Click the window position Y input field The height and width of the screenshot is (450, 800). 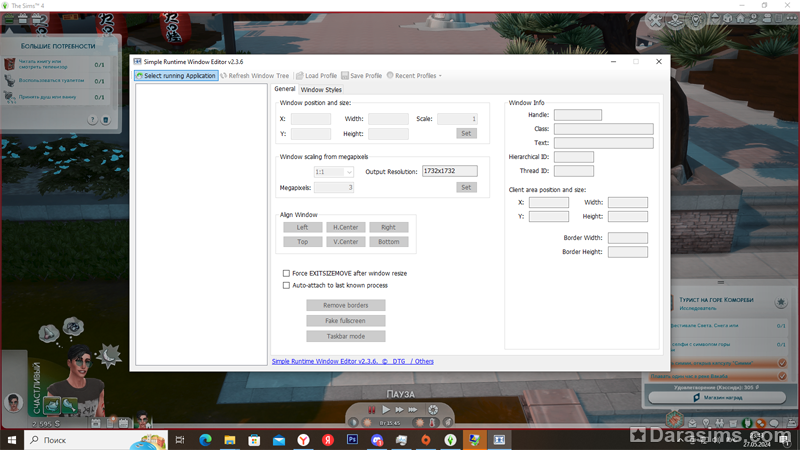click(x=311, y=134)
